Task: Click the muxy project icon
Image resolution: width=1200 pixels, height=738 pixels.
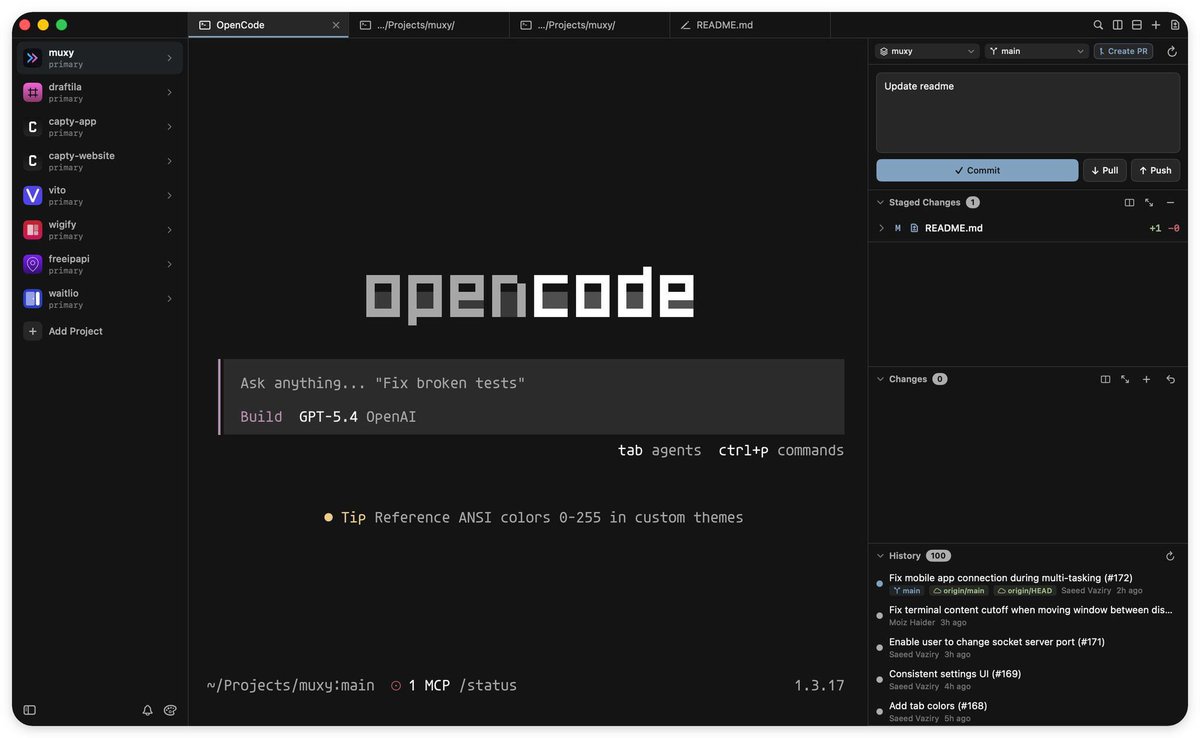Action: (x=32, y=58)
